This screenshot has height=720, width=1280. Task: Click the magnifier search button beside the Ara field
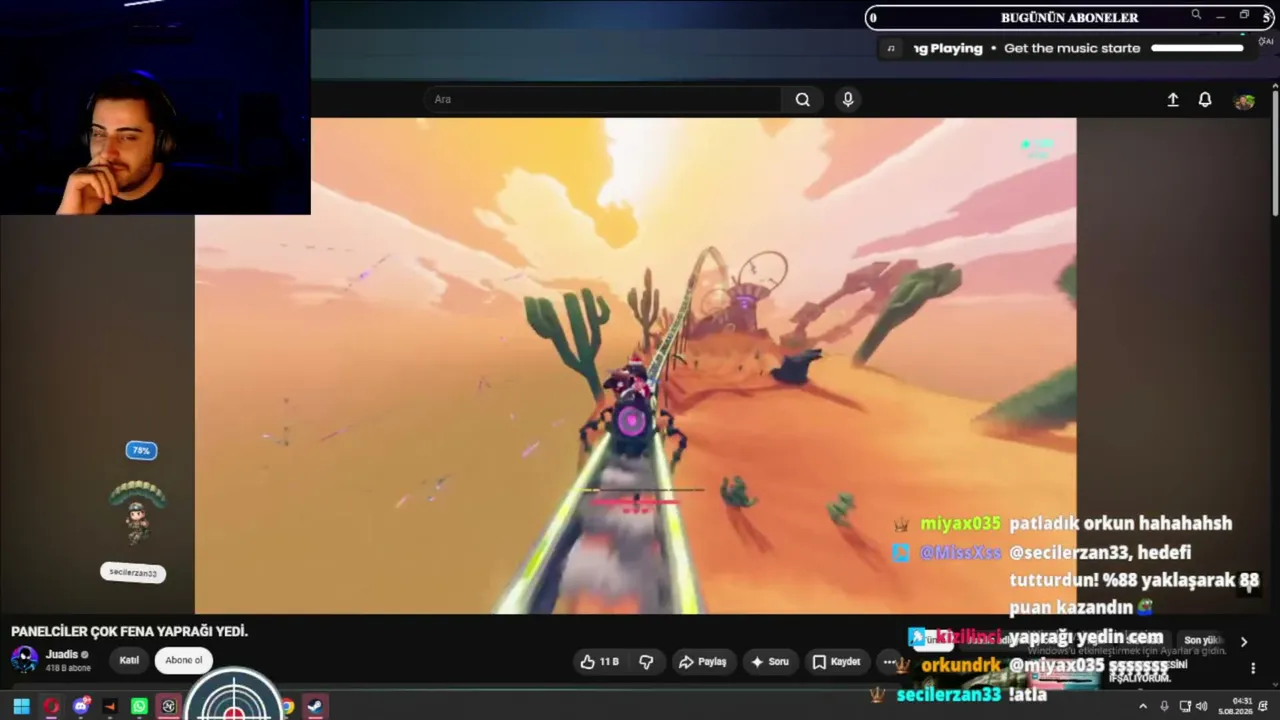pos(802,99)
